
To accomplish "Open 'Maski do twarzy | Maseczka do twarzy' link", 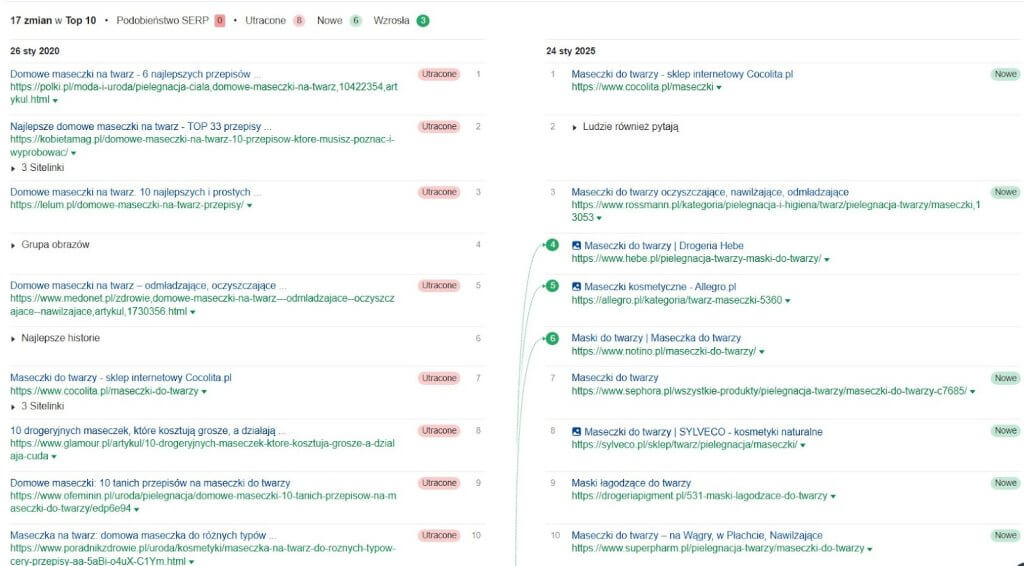I will pos(656,338).
